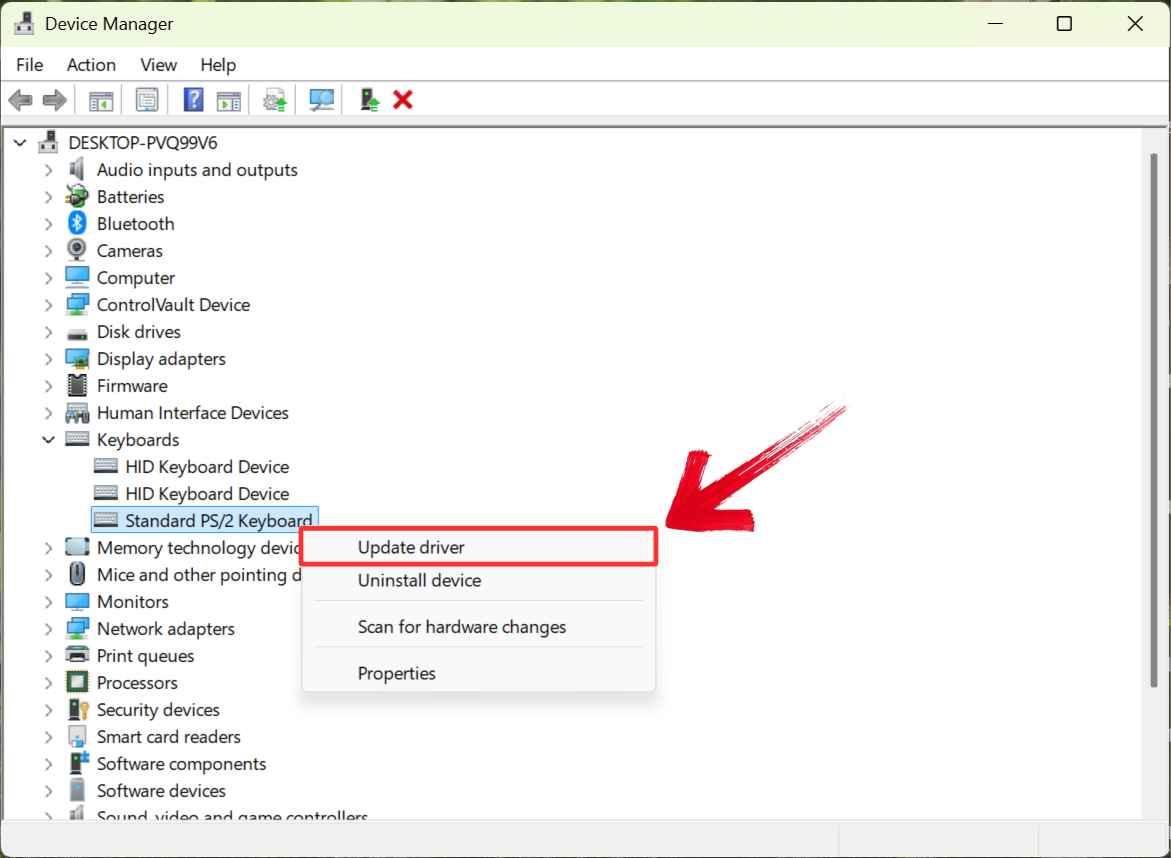The width and height of the screenshot is (1171, 858).
Task: Expand the Monitors category chevron
Action: [49, 602]
